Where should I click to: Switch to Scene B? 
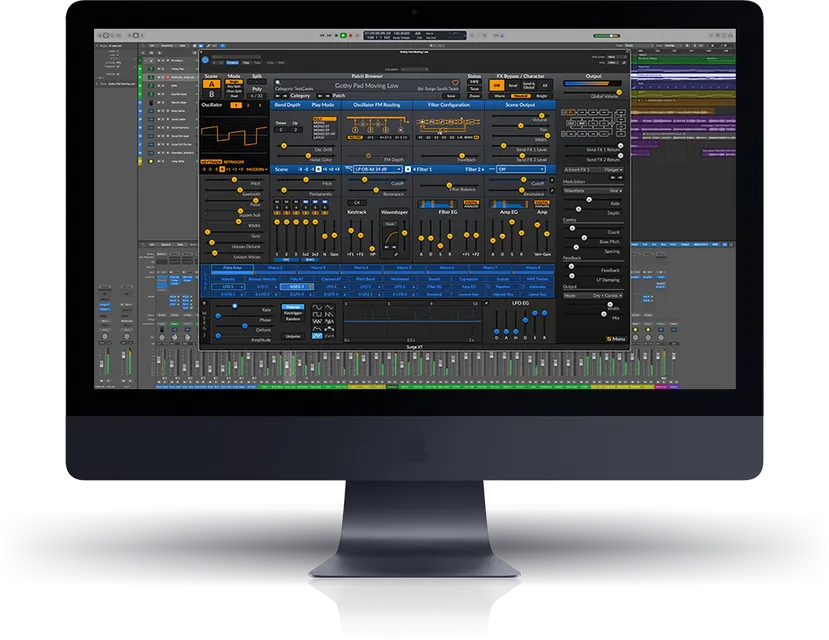click(x=211, y=94)
